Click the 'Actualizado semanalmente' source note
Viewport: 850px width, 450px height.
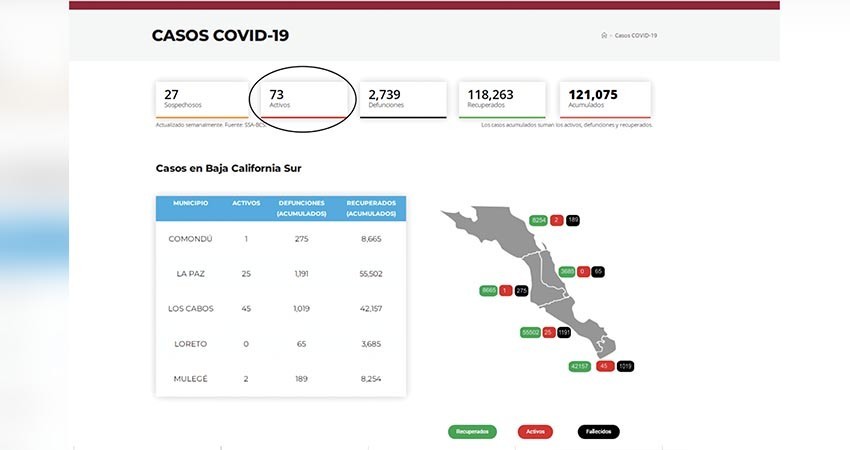click(210, 125)
